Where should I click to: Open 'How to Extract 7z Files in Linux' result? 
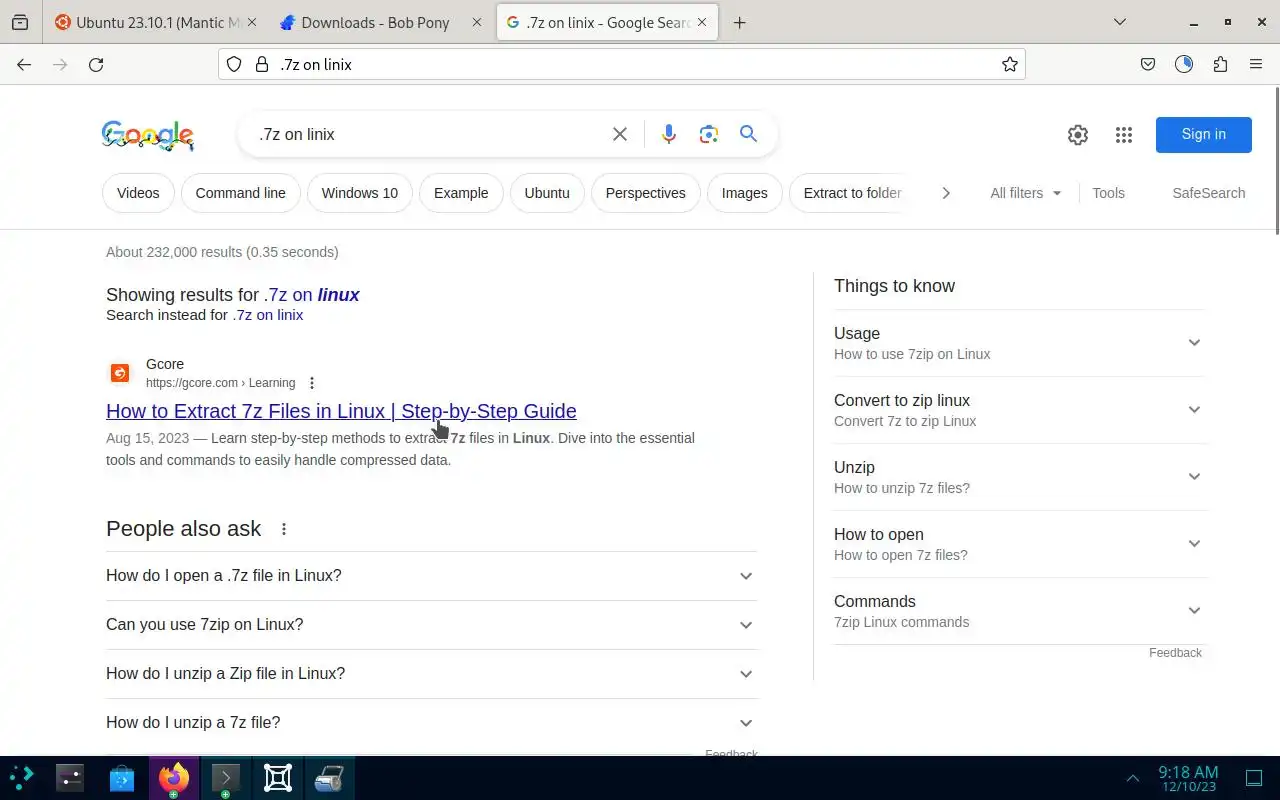pos(341,411)
